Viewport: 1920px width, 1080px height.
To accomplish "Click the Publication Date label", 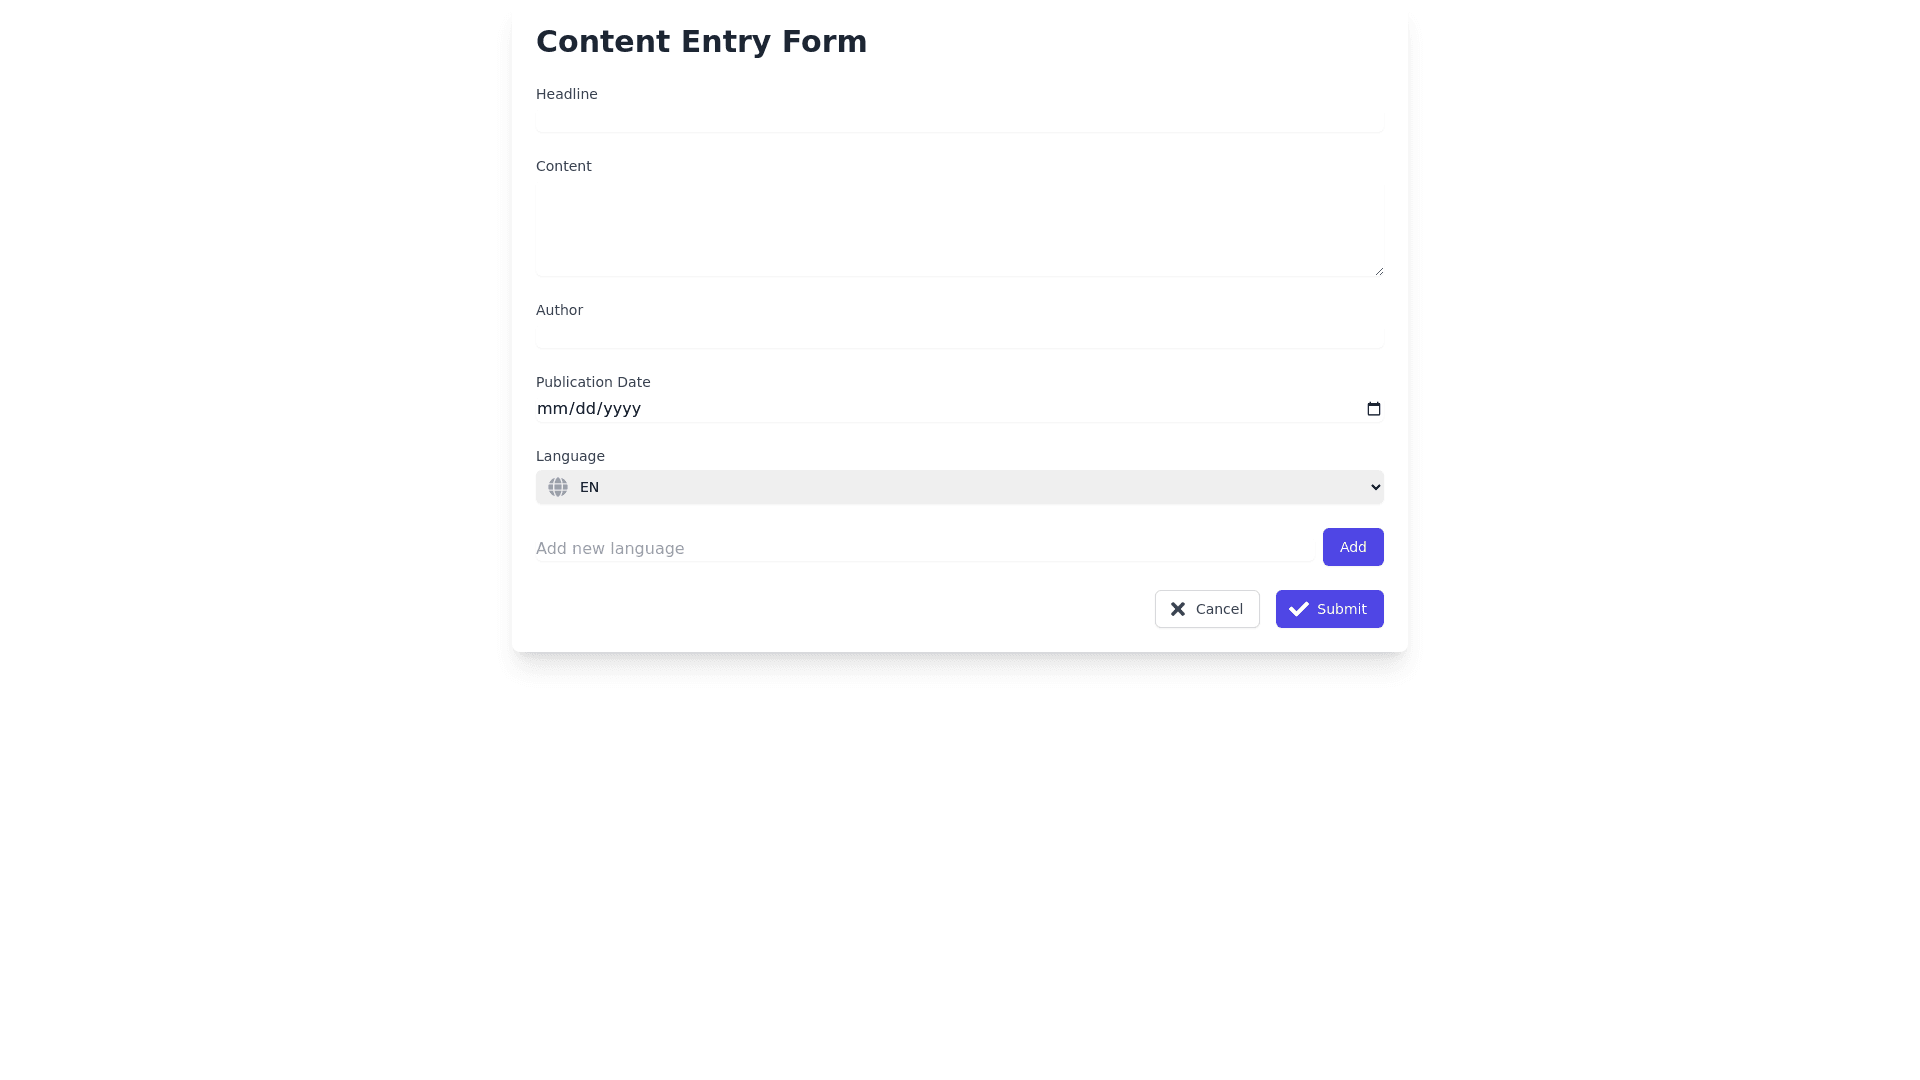I will pyautogui.click(x=593, y=382).
